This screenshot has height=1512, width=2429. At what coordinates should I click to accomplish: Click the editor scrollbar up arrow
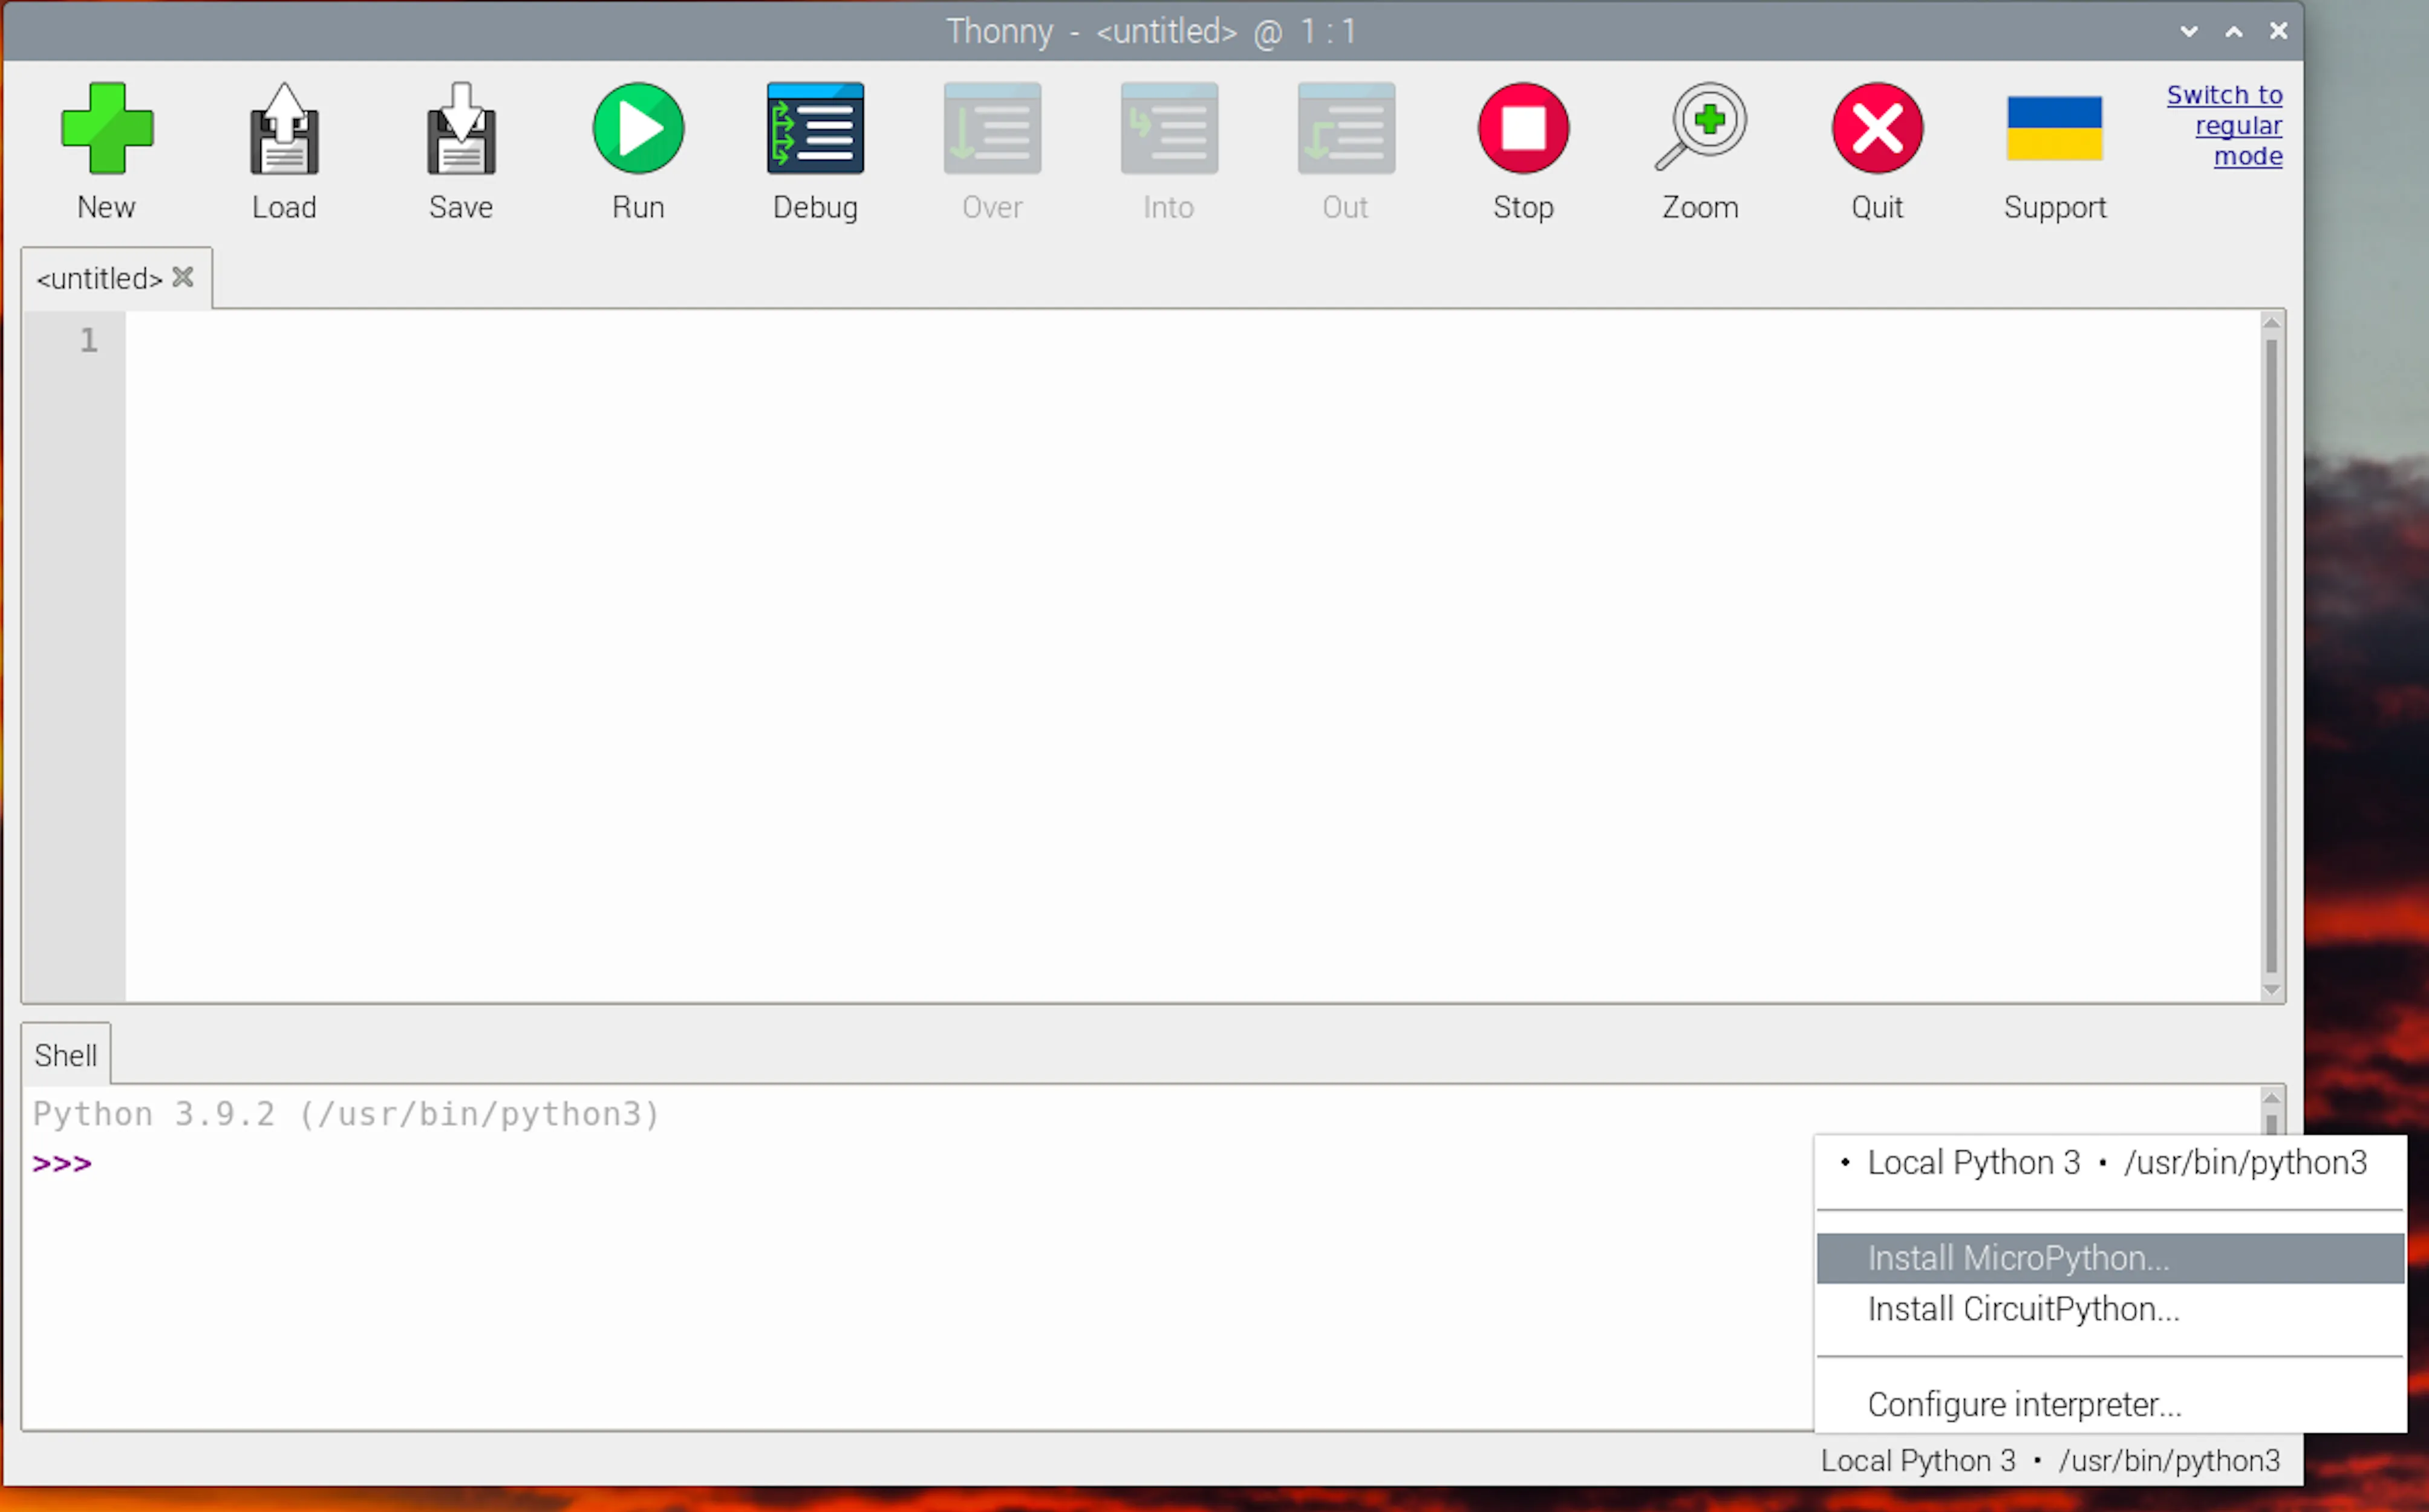(2271, 322)
